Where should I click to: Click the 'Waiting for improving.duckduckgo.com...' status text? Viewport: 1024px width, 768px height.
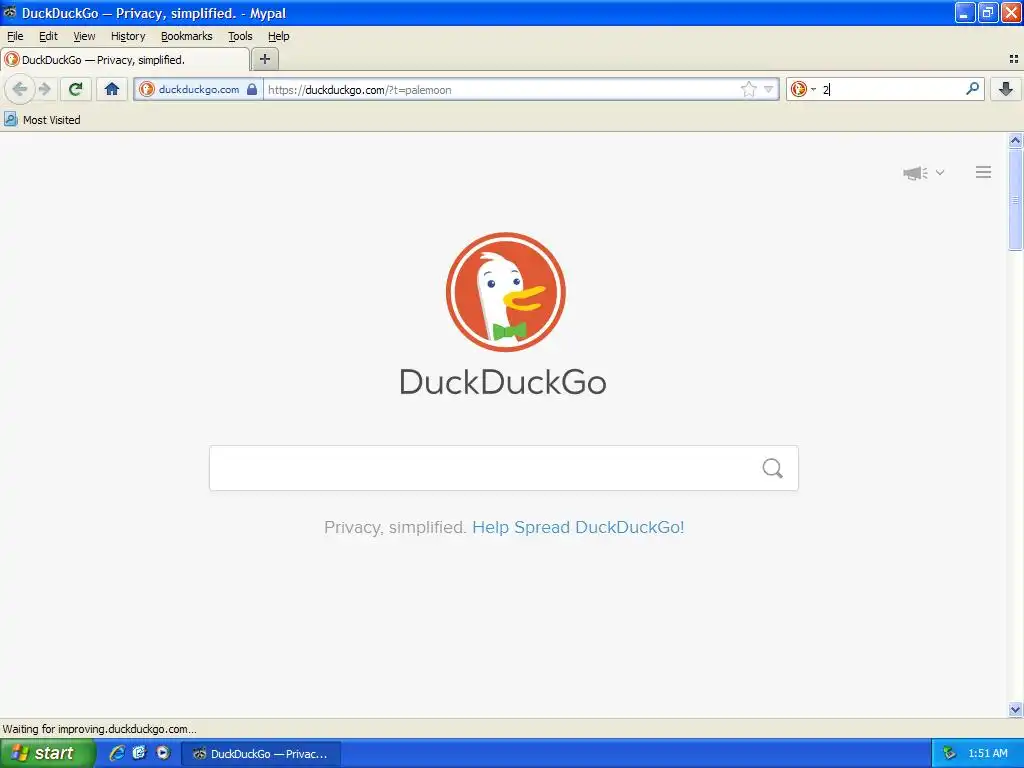(99, 729)
